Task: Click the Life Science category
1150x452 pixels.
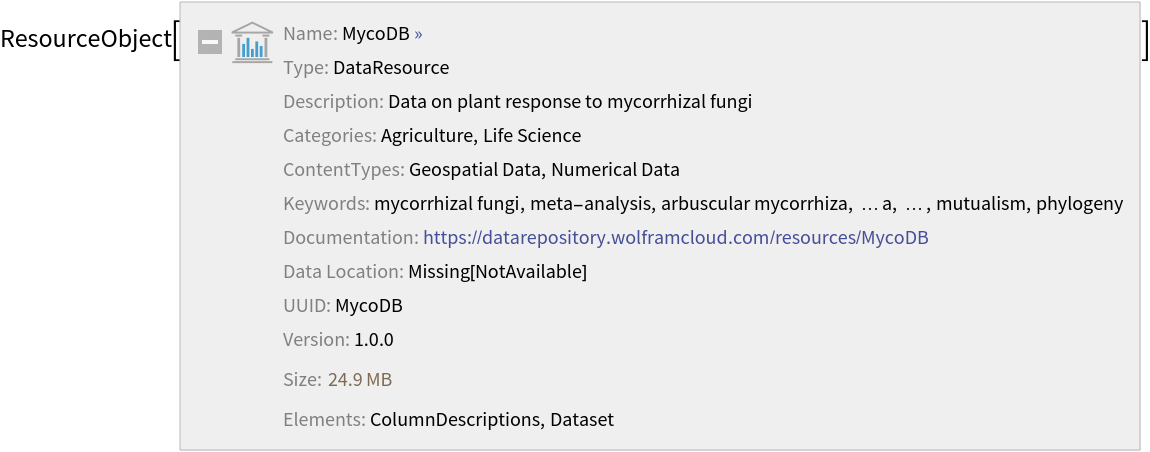Action: tap(532, 136)
